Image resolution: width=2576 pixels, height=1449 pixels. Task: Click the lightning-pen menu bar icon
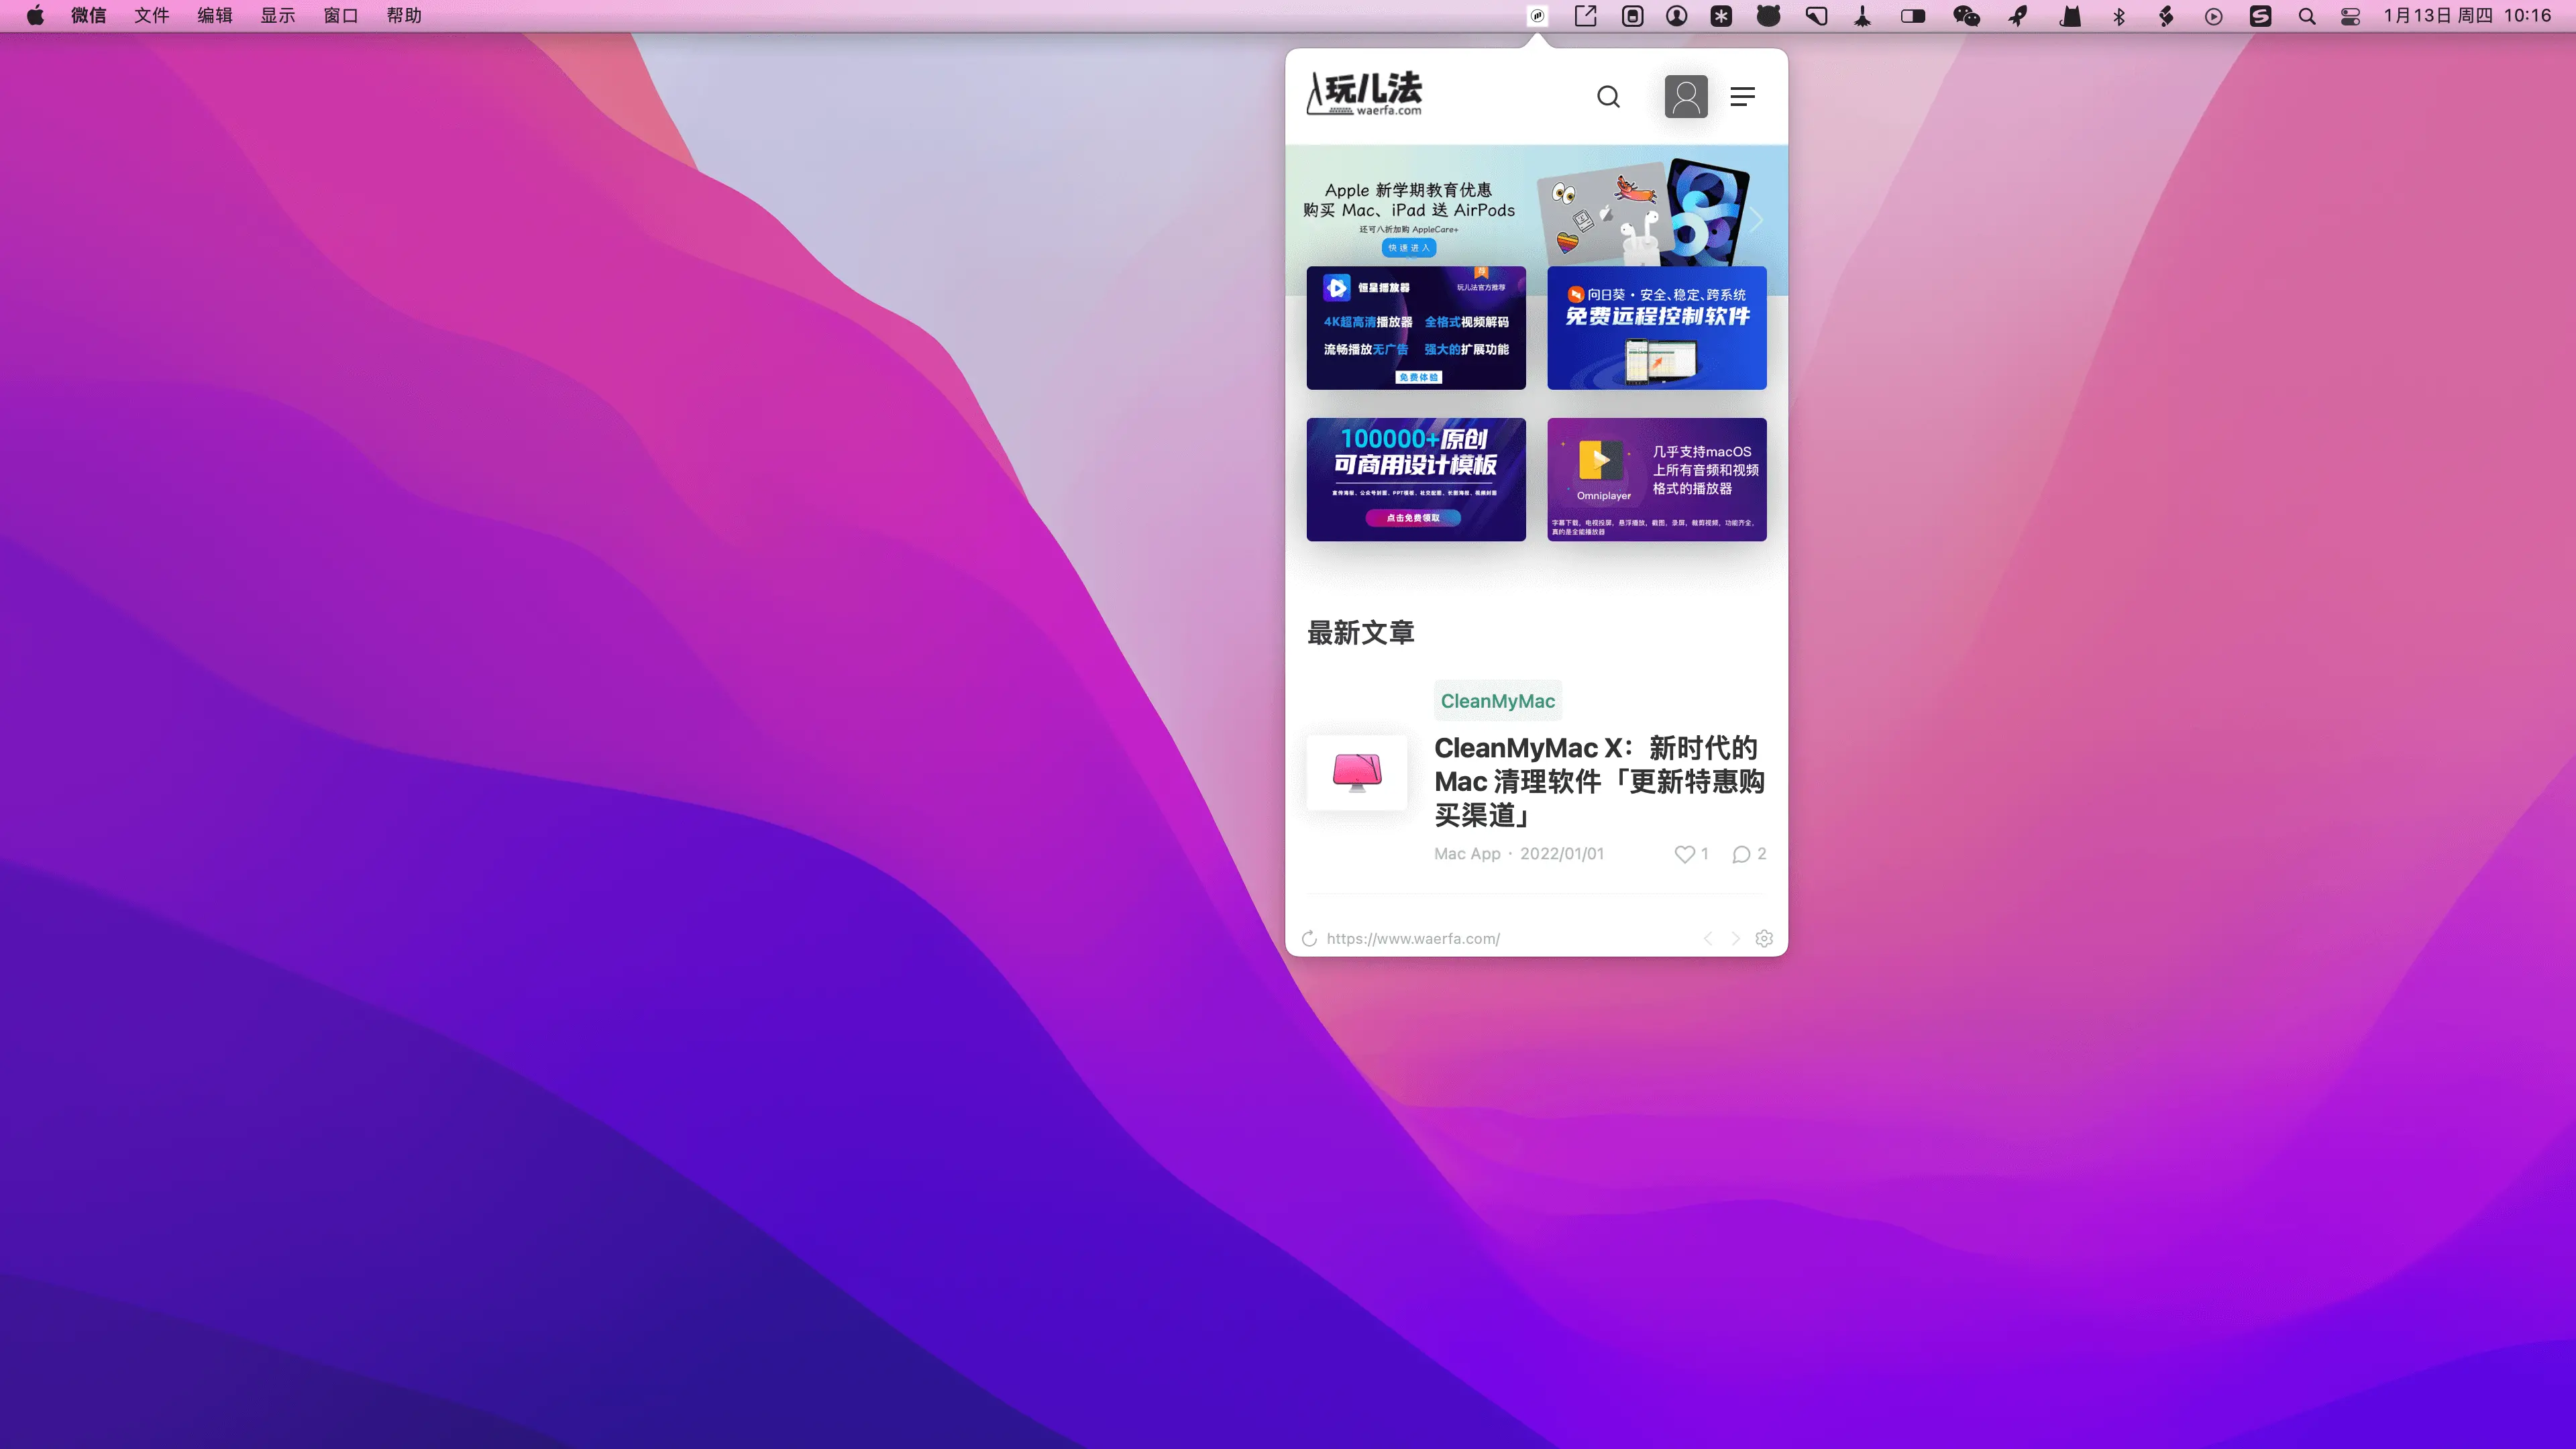pos(2166,16)
